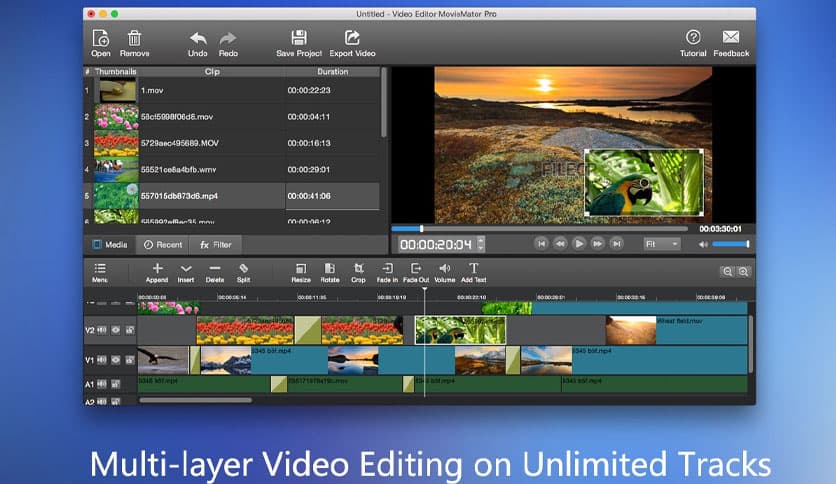This screenshot has height=484, width=836.
Task: Save Project using floppy disk icon
Action: click(x=299, y=43)
